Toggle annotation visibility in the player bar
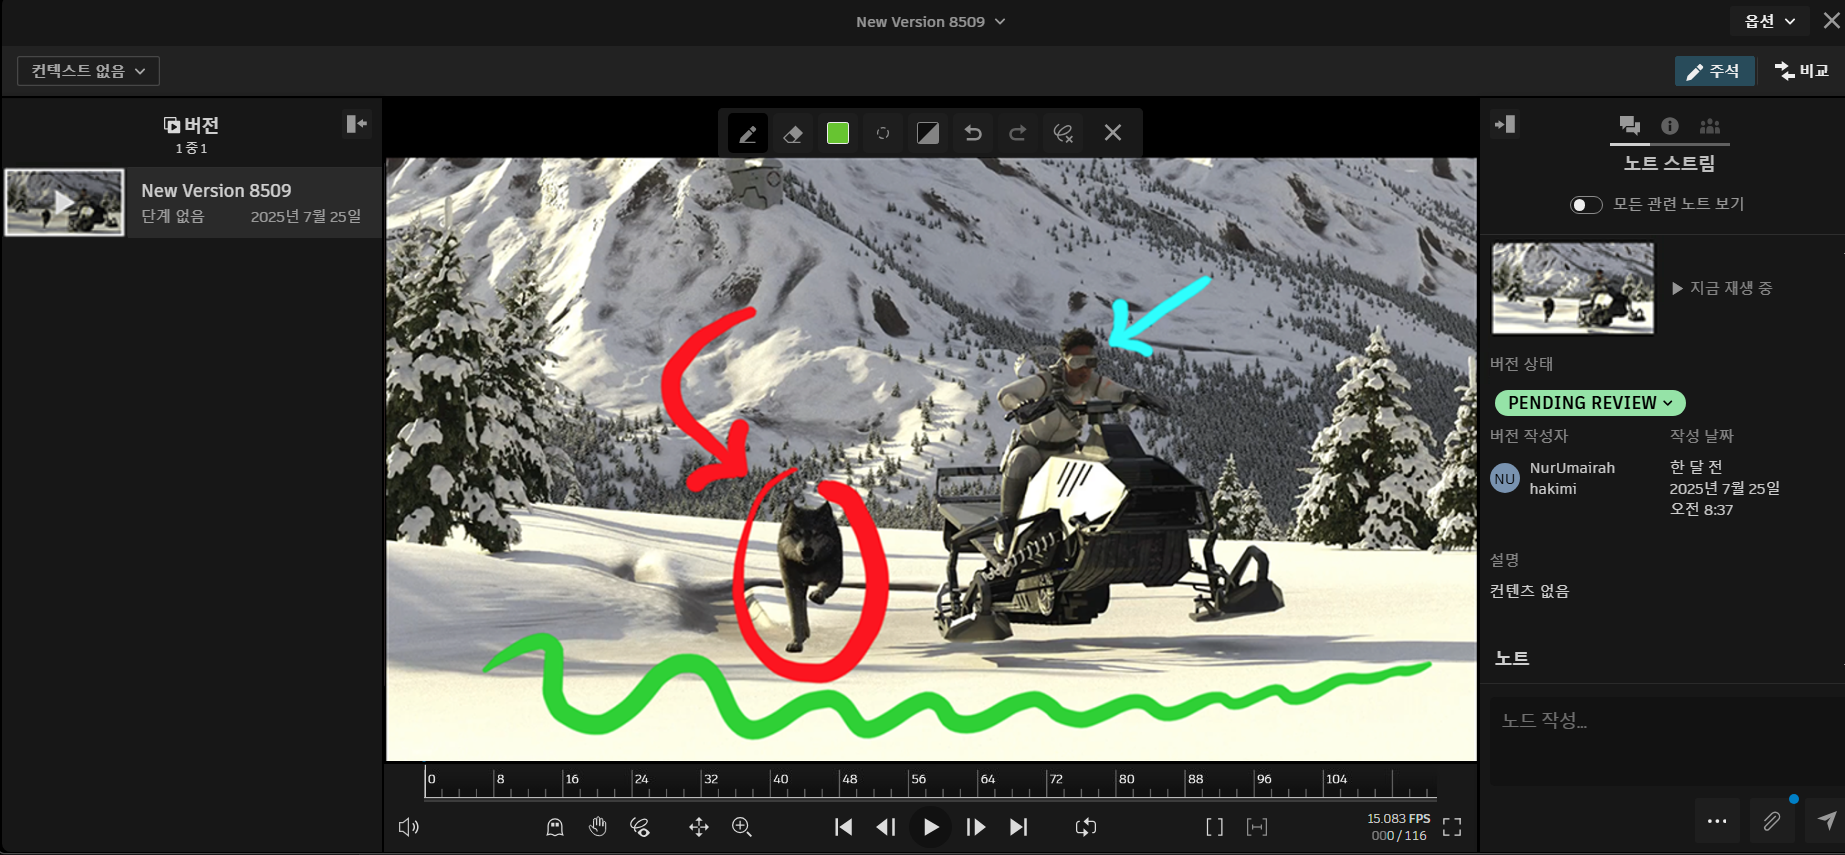Screen dimensions: 1845x855 click(640, 827)
